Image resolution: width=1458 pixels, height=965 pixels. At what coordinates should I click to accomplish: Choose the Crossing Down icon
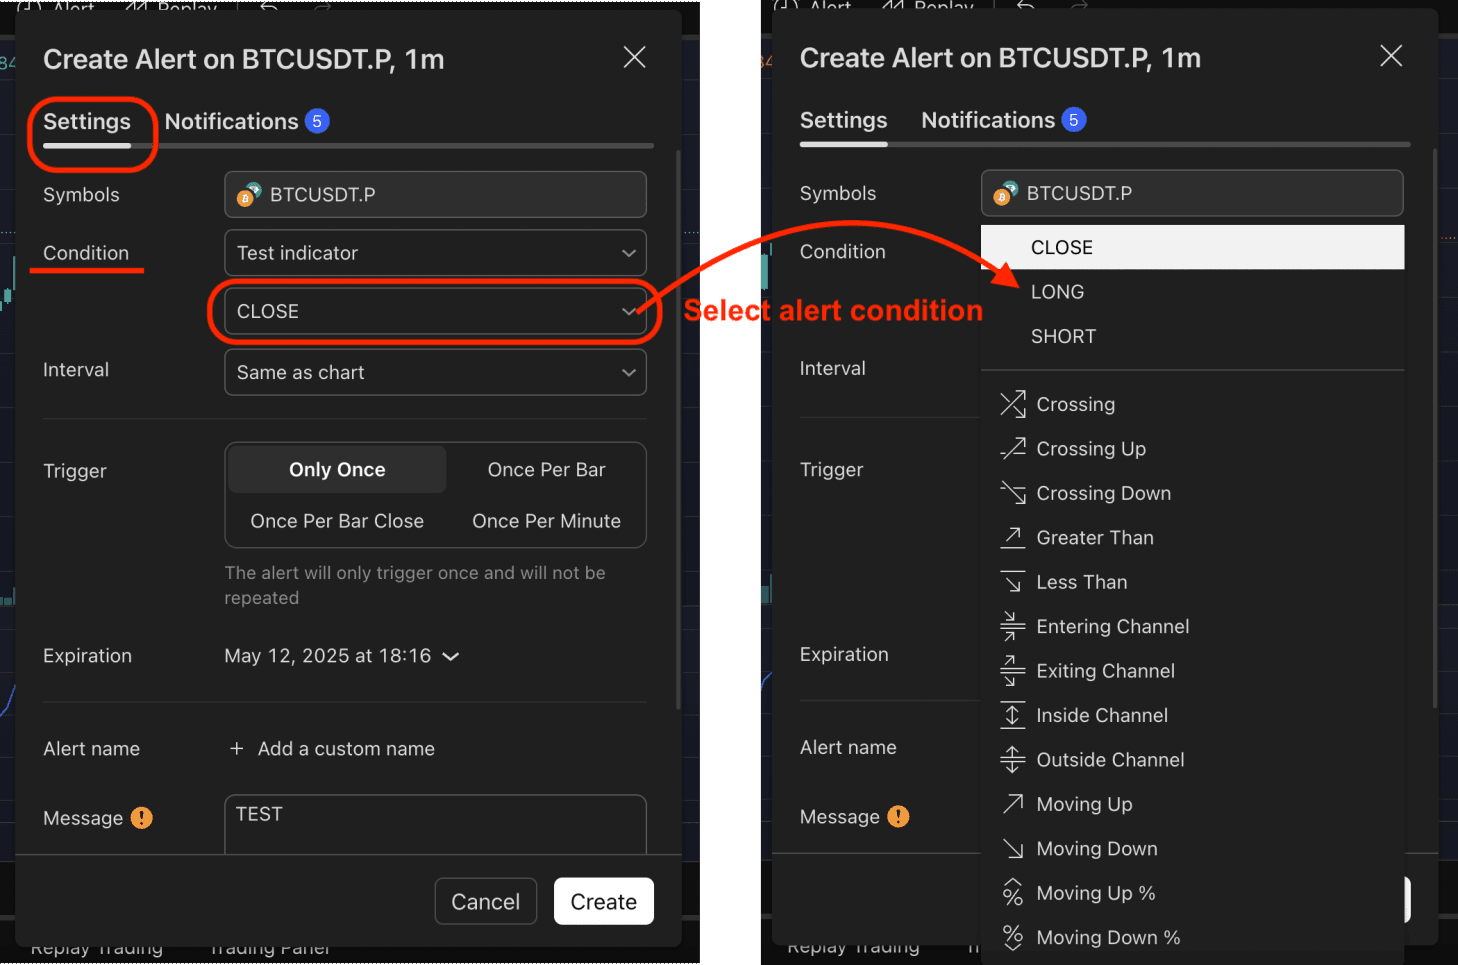[x=1012, y=493]
